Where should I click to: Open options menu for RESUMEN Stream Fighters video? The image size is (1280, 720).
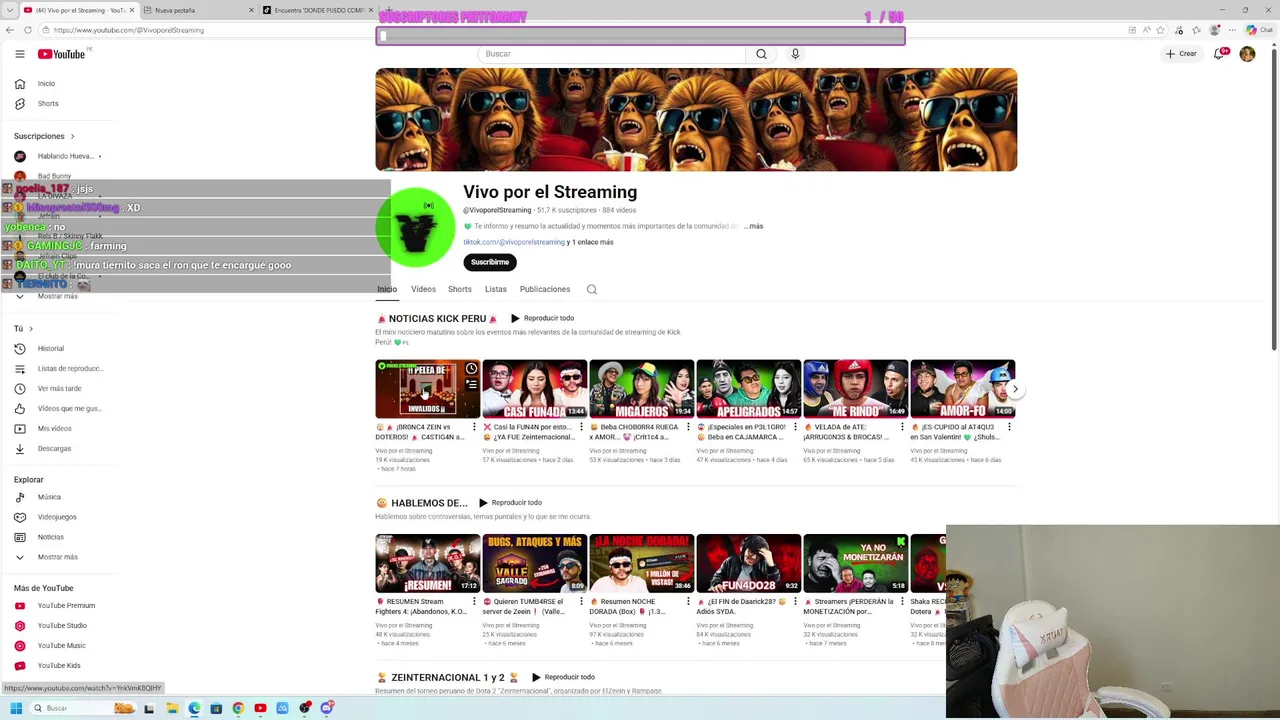click(x=474, y=602)
